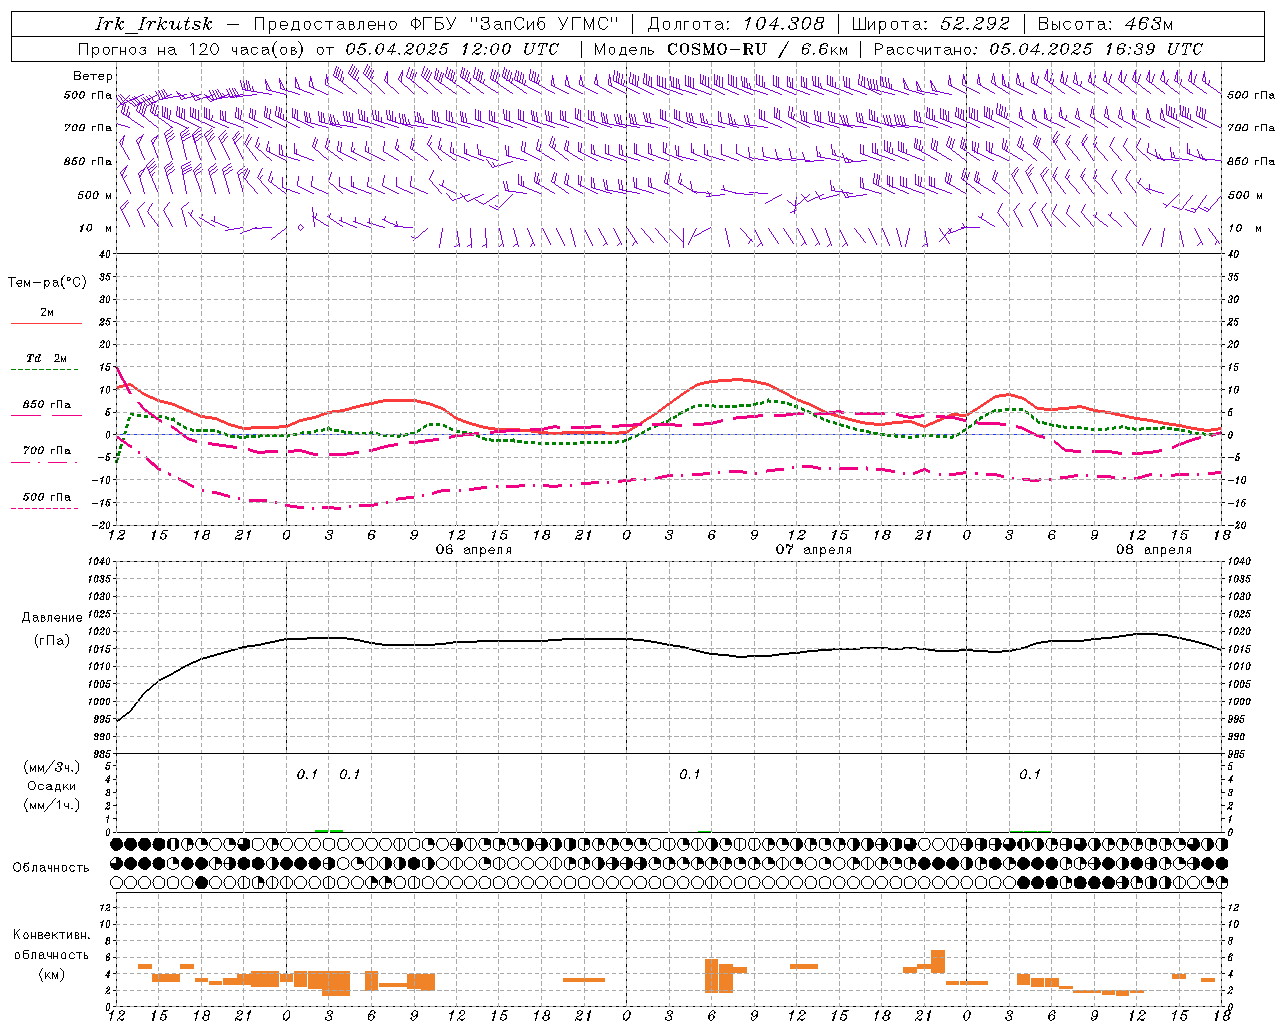The image size is (1280, 1024).
Task: Click the "0.1" precipitation value on 07 апреля
Action: coord(690,775)
